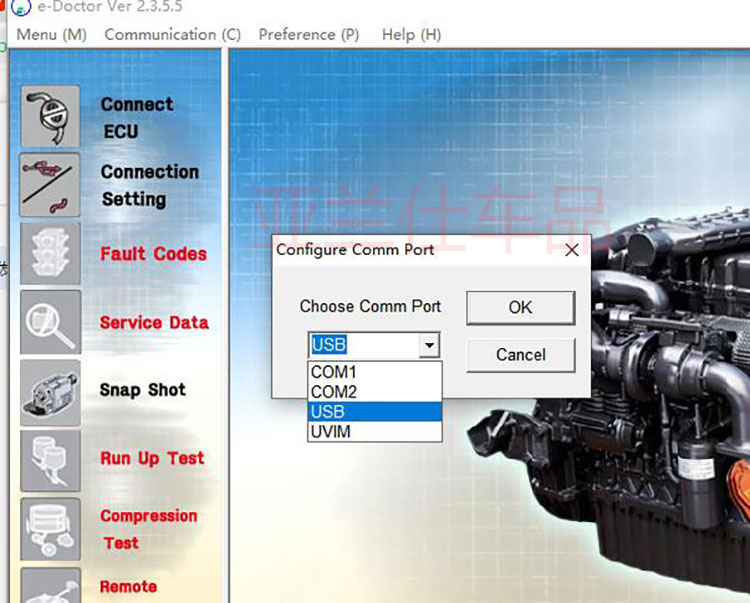Click the Snap Shot camera icon
Image resolution: width=750 pixels, height=603 pixels.
(50, 393)
